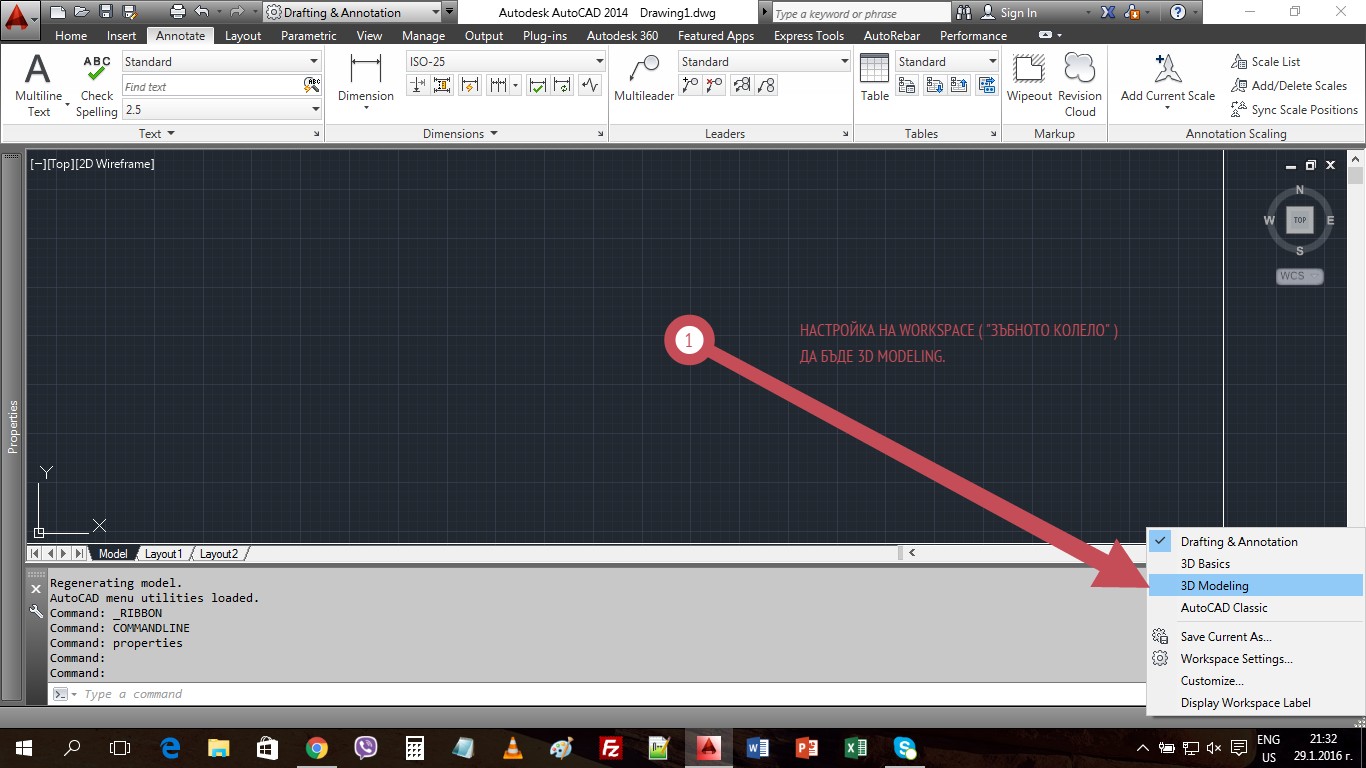Click Display Workspace Label menu entry
Screen dimensions: 1366x768
[1256, 703]
